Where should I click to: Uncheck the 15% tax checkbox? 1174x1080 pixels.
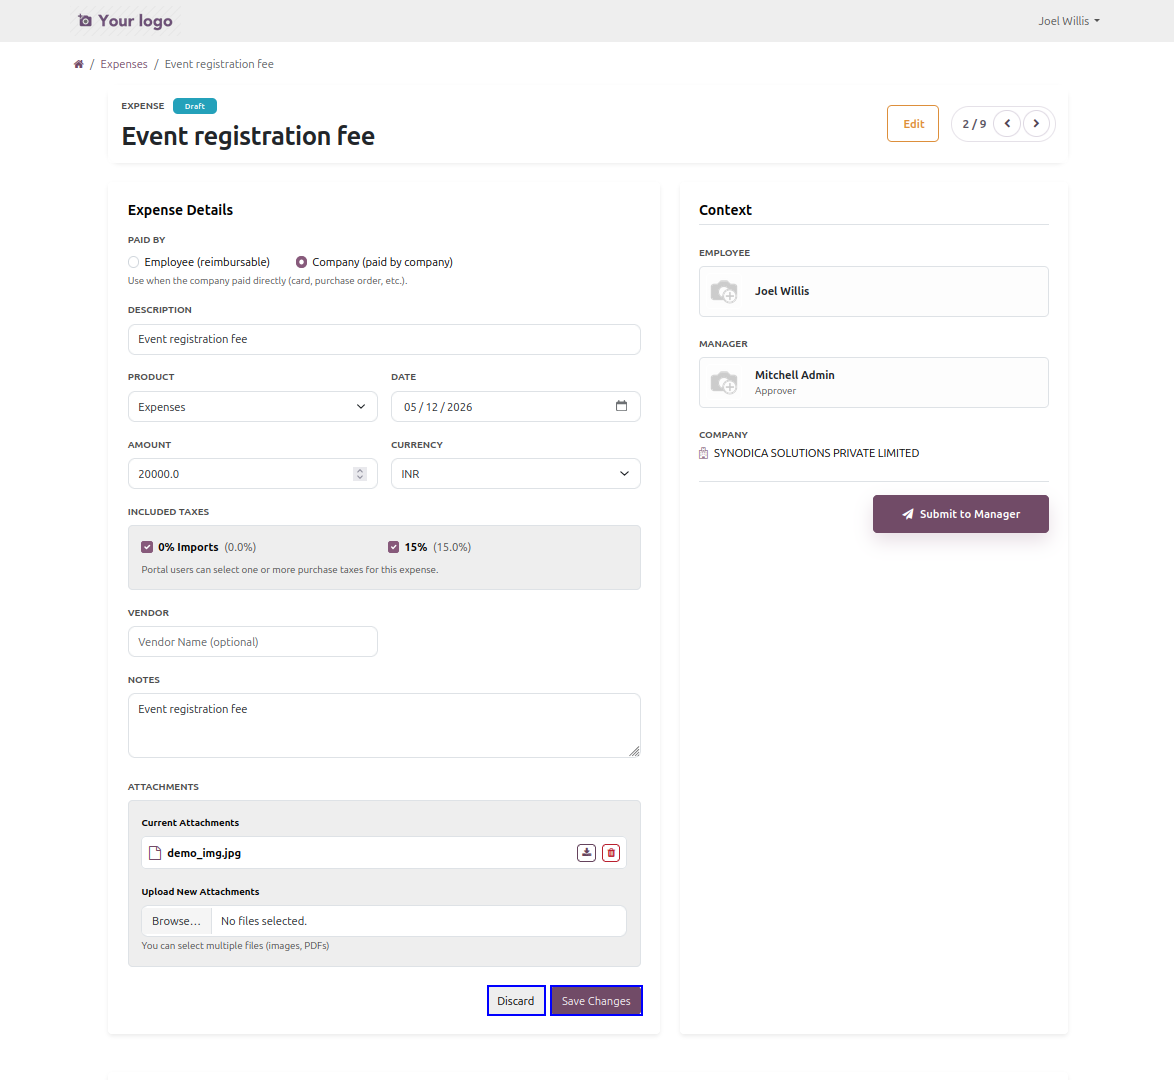394,547
